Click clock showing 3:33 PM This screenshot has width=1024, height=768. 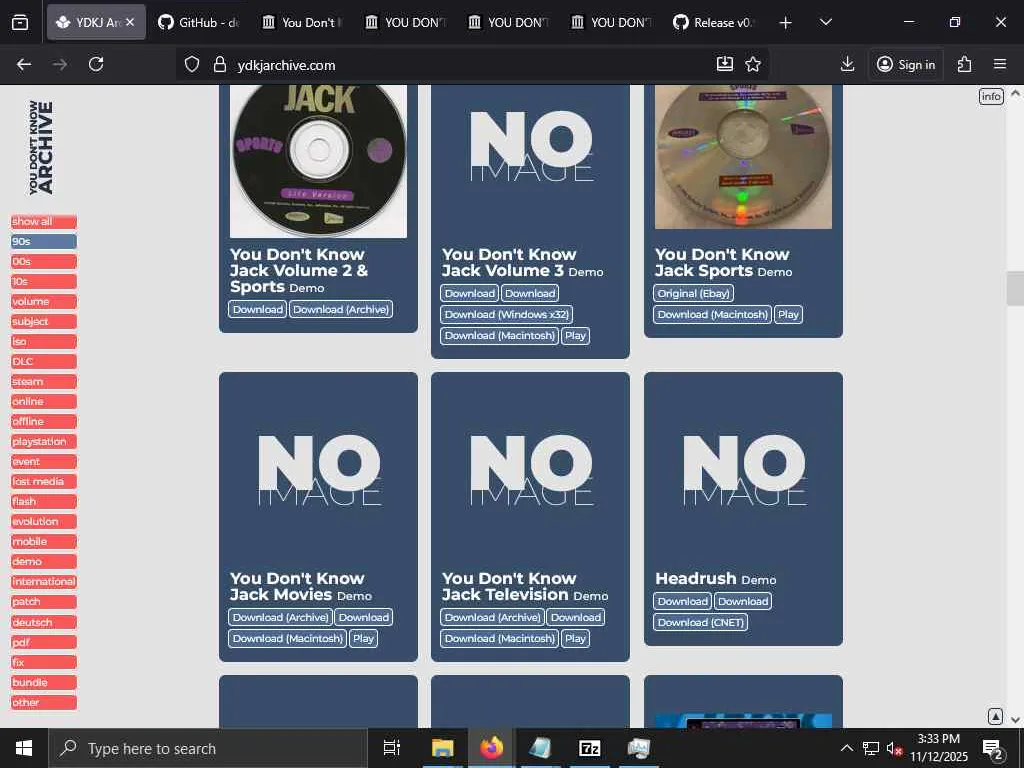(x=938, y=748)
